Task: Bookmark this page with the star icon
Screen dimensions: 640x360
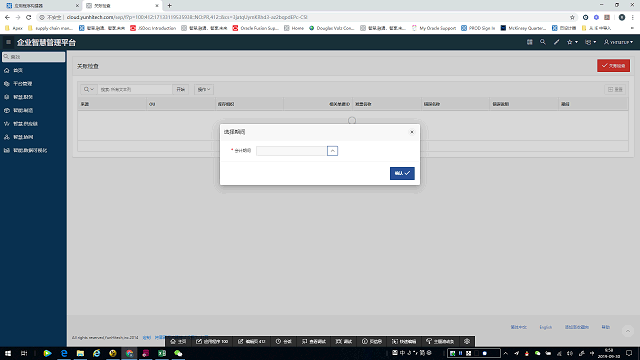Action: (572, 17)
